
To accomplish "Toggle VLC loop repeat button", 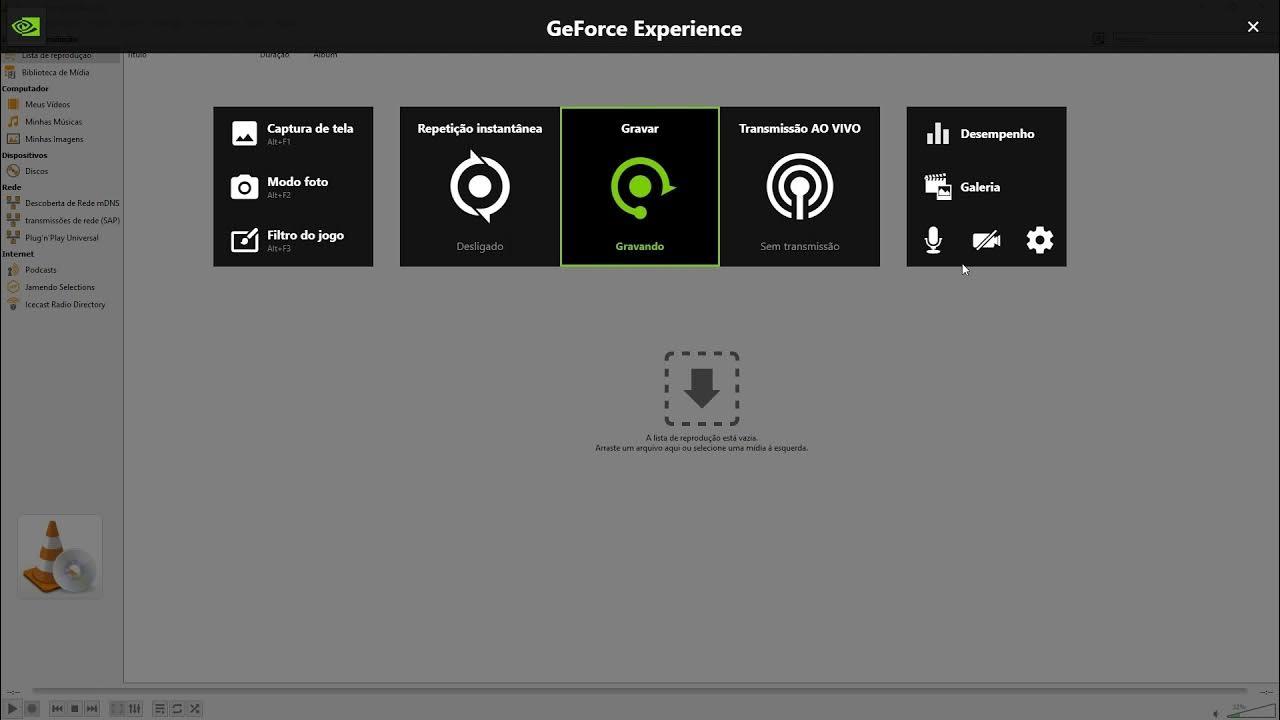I will 177,708.
